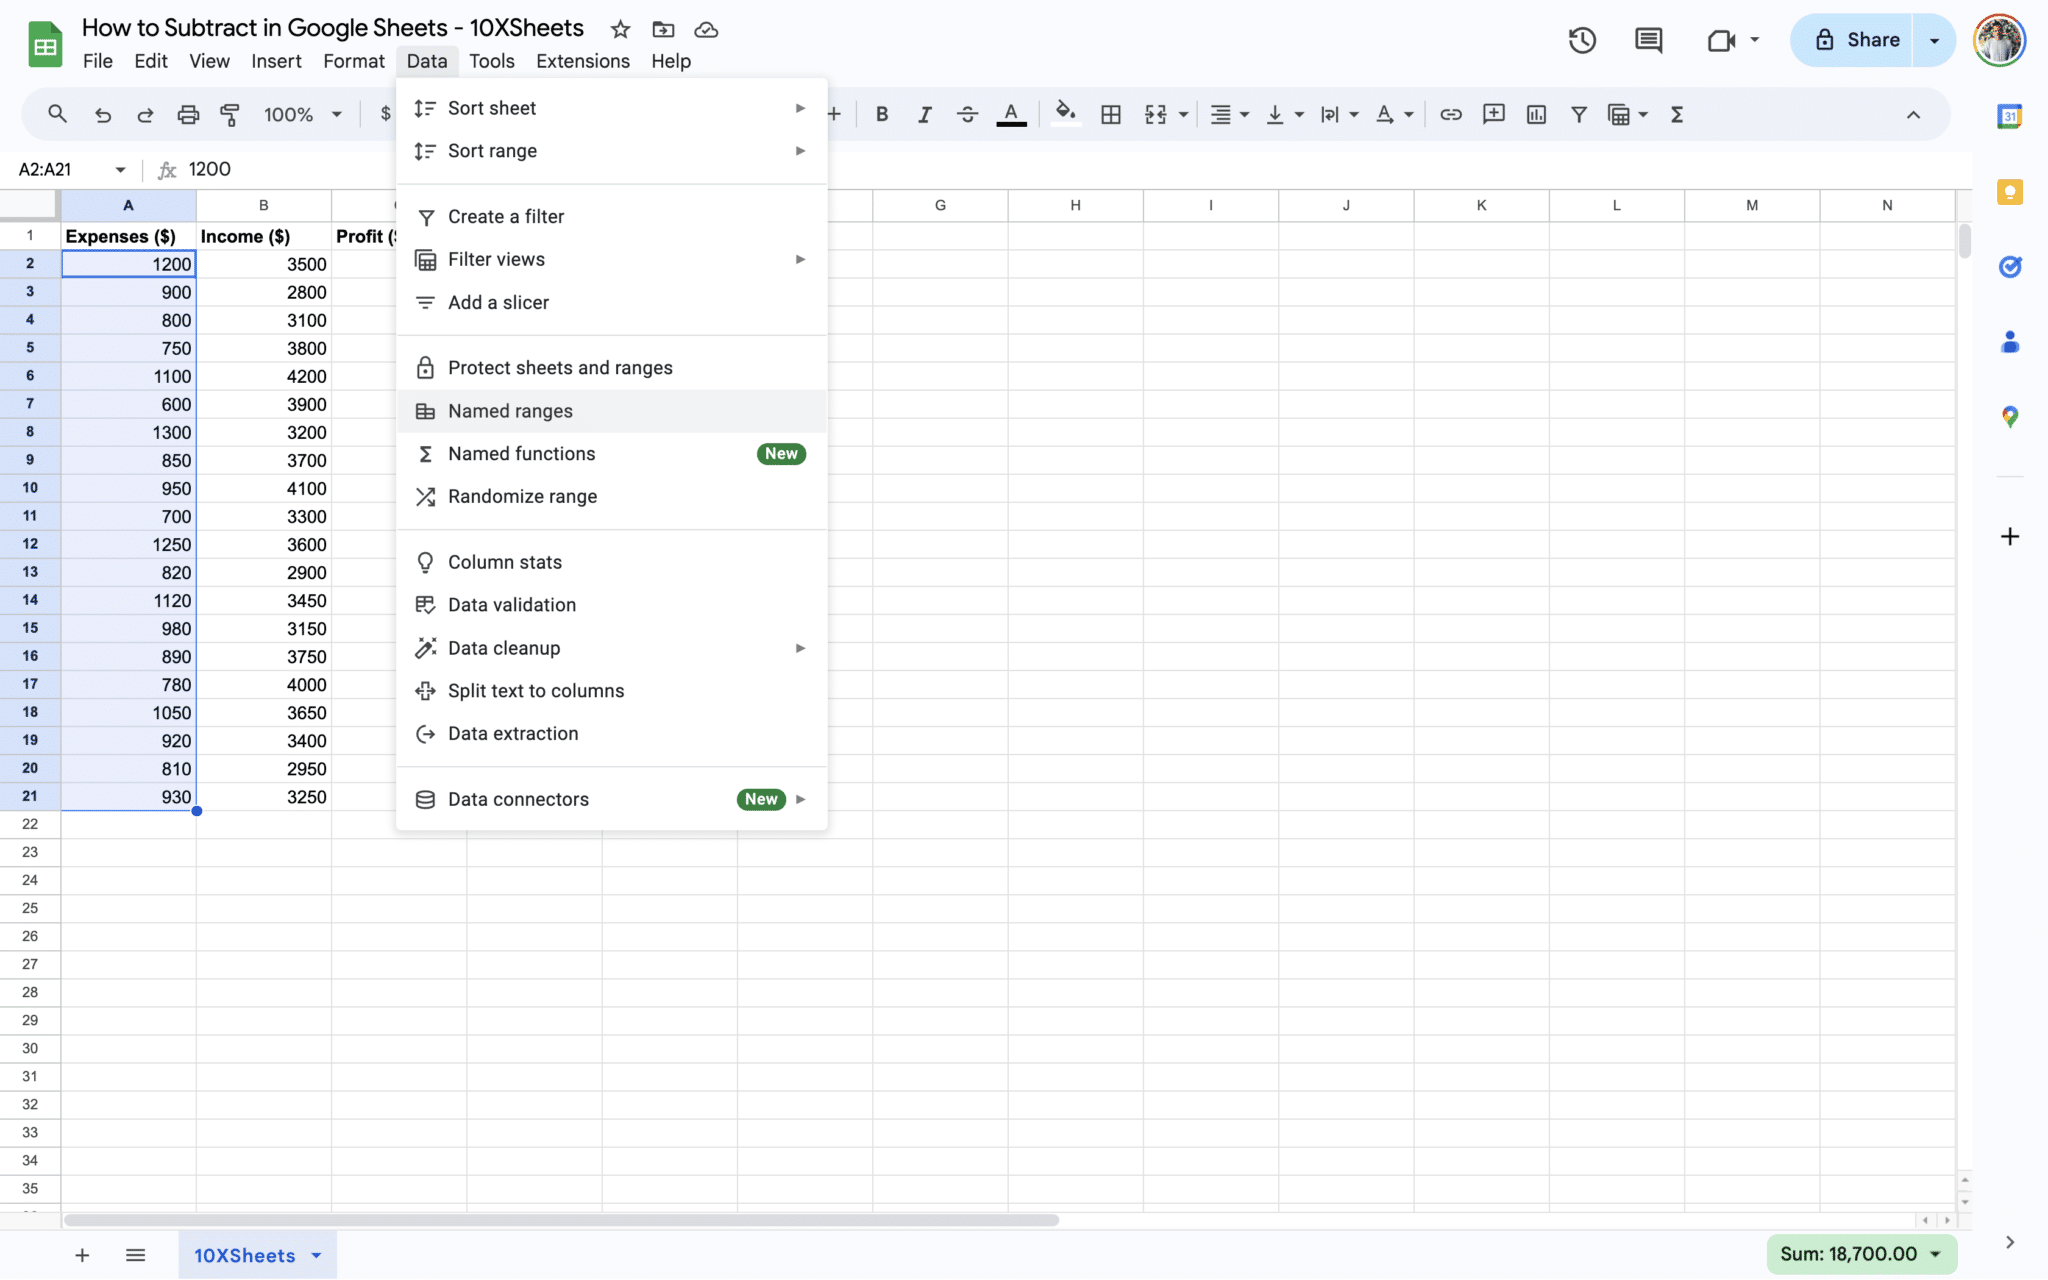Open the comments panel
The height and width of the screenshot is (1280, 2048).
tap(1648, 40)
